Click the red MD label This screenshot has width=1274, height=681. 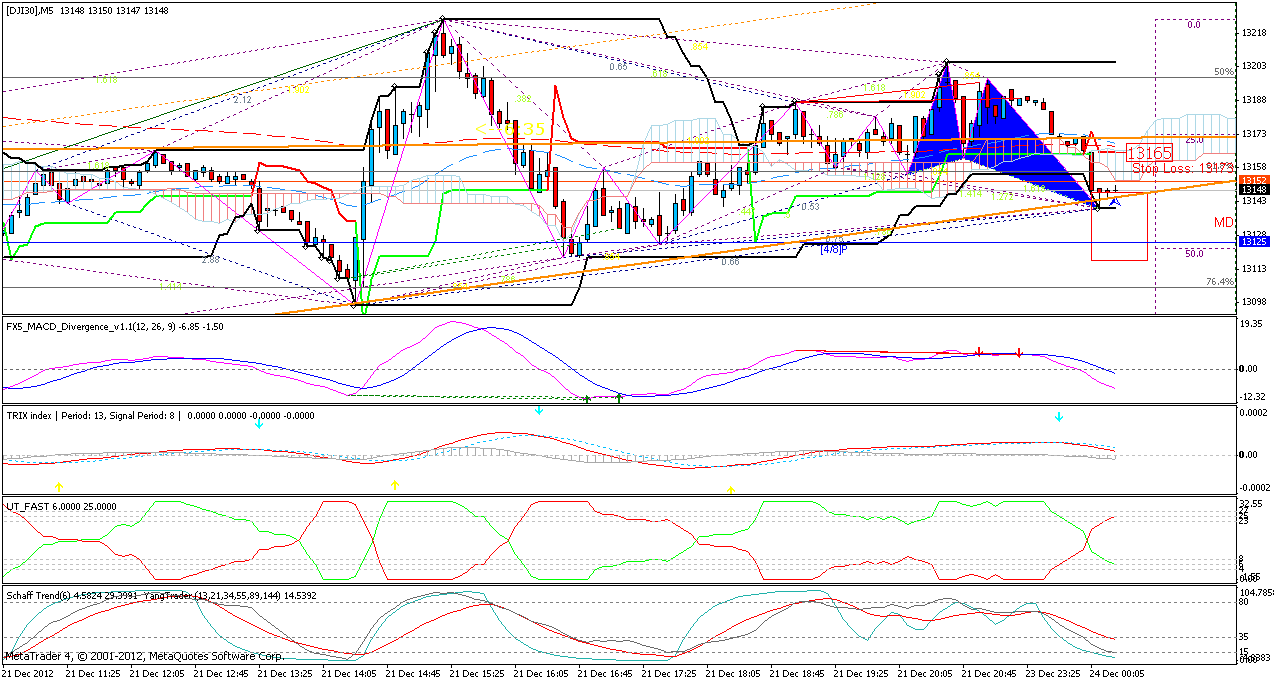click(x=1223, y=222)
